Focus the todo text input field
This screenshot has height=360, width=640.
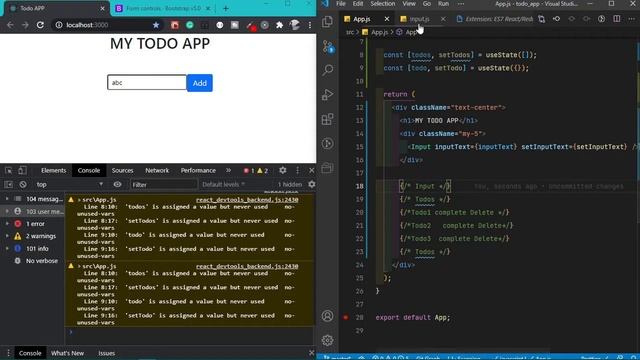(x=147, y=82)
